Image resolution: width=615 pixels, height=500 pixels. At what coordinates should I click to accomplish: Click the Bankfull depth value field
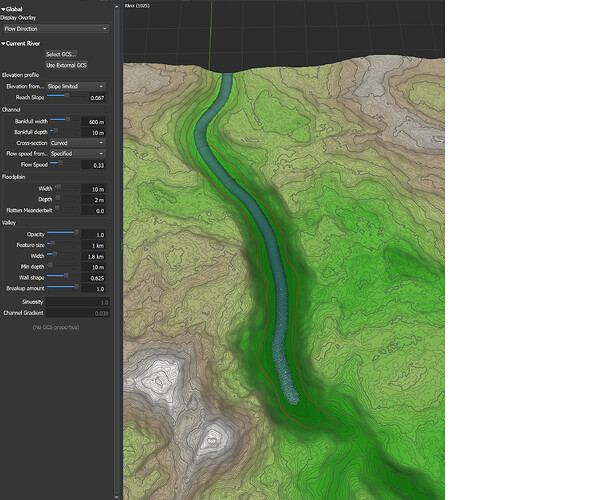point(93,132)
